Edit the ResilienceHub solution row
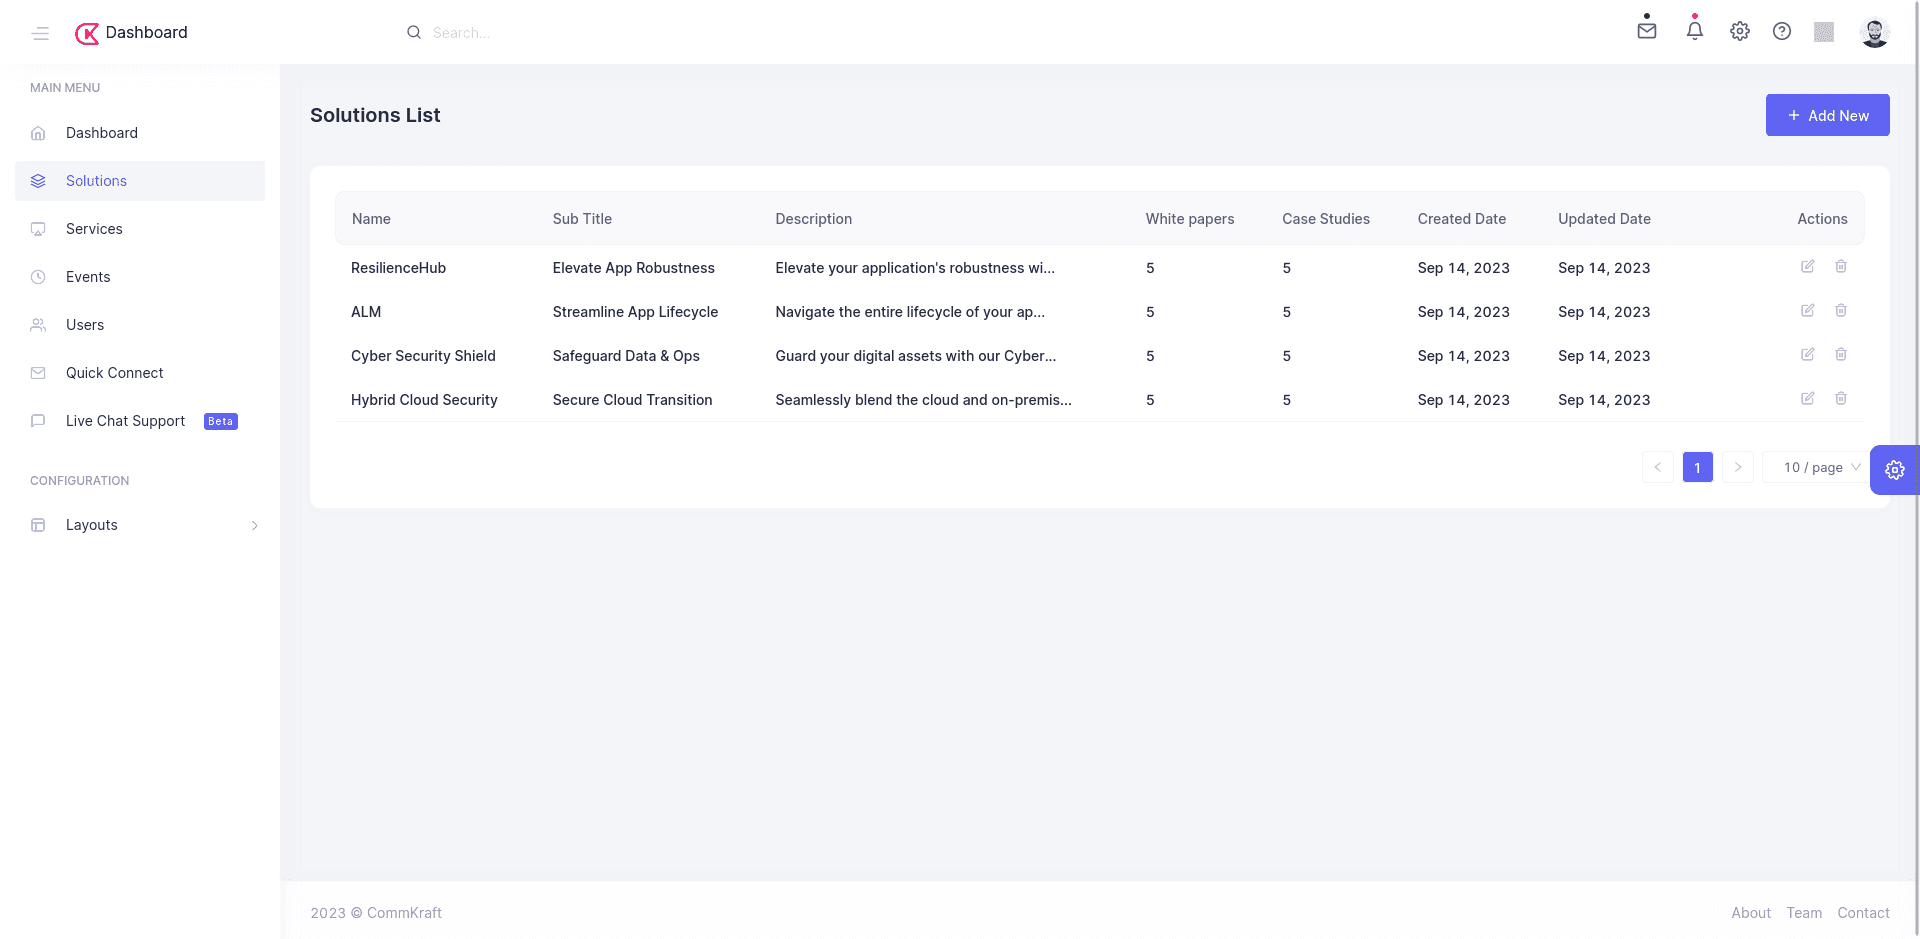This screenshot has width=1920, height=939. 1807,267
